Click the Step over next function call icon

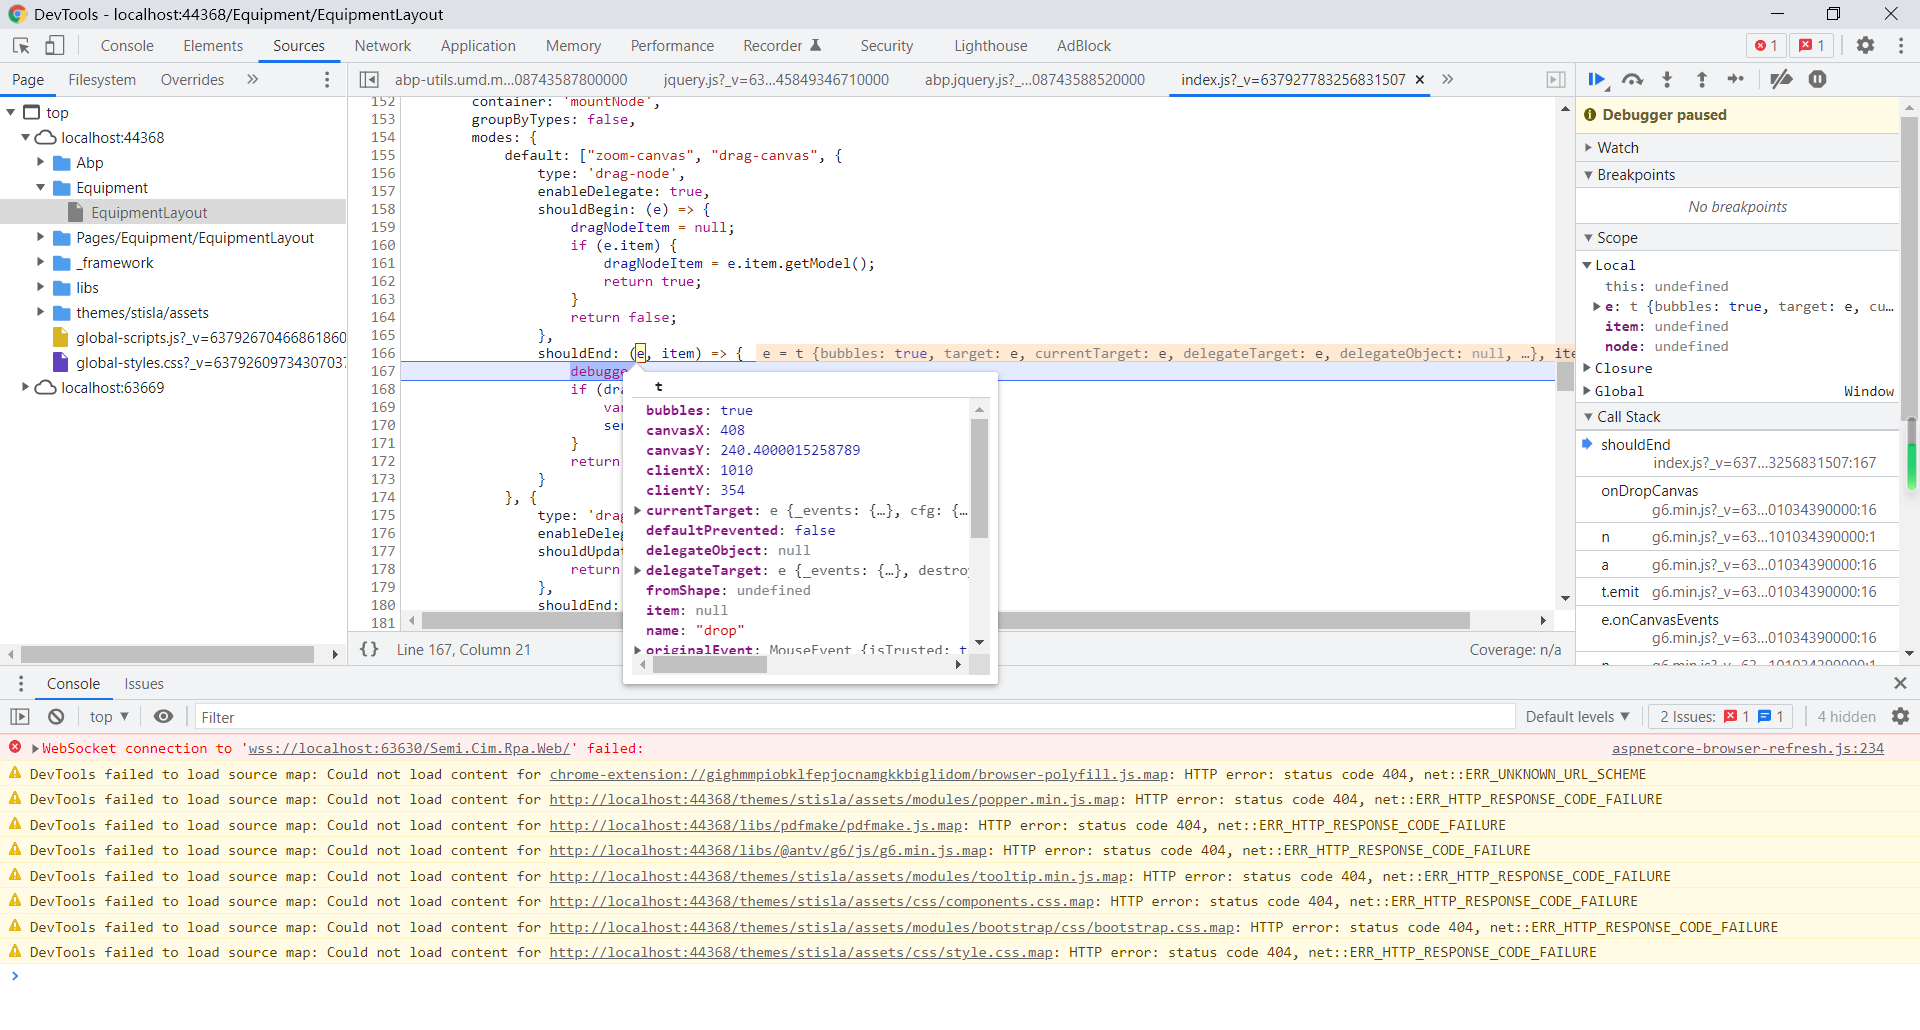(1634, 80)
